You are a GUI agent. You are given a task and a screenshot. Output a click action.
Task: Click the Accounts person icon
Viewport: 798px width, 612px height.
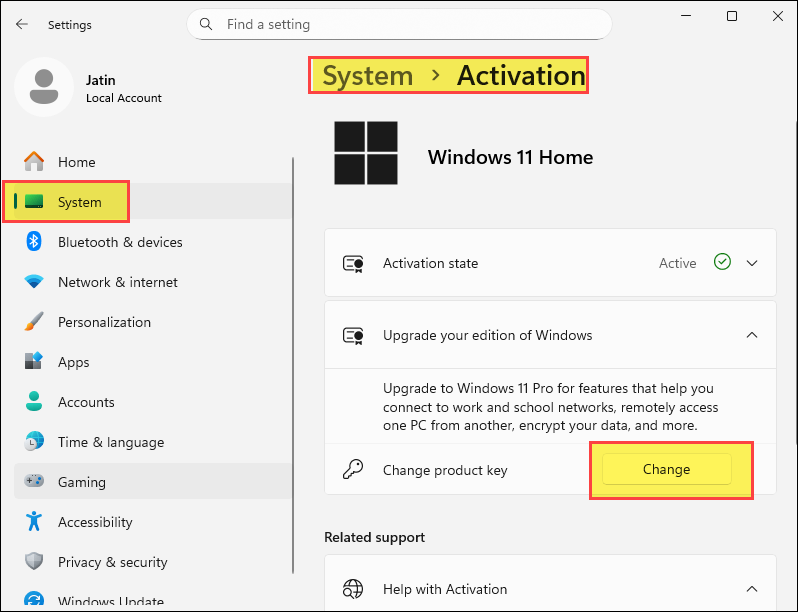(x=34, y=401)
